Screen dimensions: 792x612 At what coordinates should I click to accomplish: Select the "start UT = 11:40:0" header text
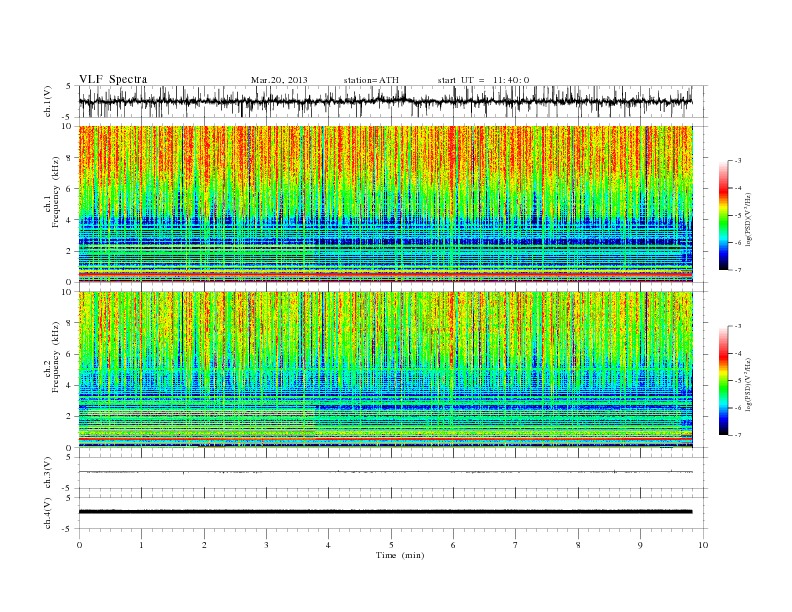pyautogui.click(x=483, y=80)
